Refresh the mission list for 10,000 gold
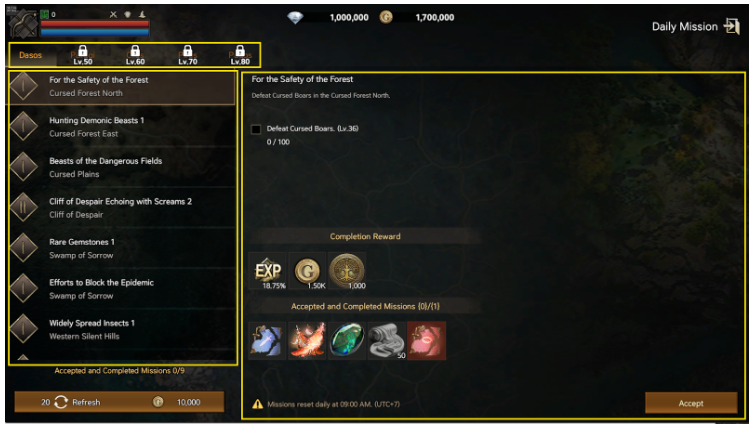The image size is (750, 429). coord(119,402)
